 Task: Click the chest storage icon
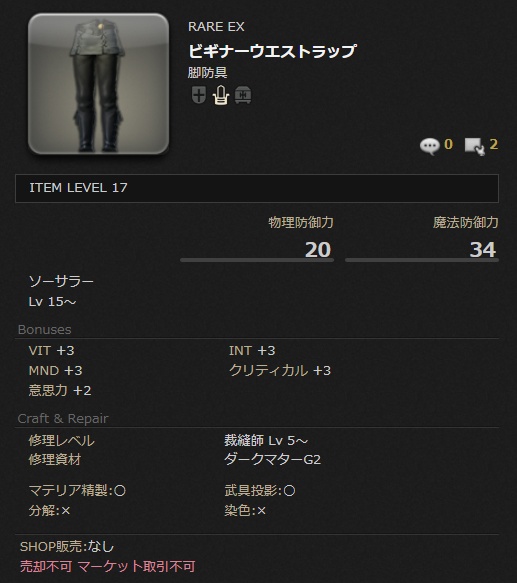tap(243, 95)
